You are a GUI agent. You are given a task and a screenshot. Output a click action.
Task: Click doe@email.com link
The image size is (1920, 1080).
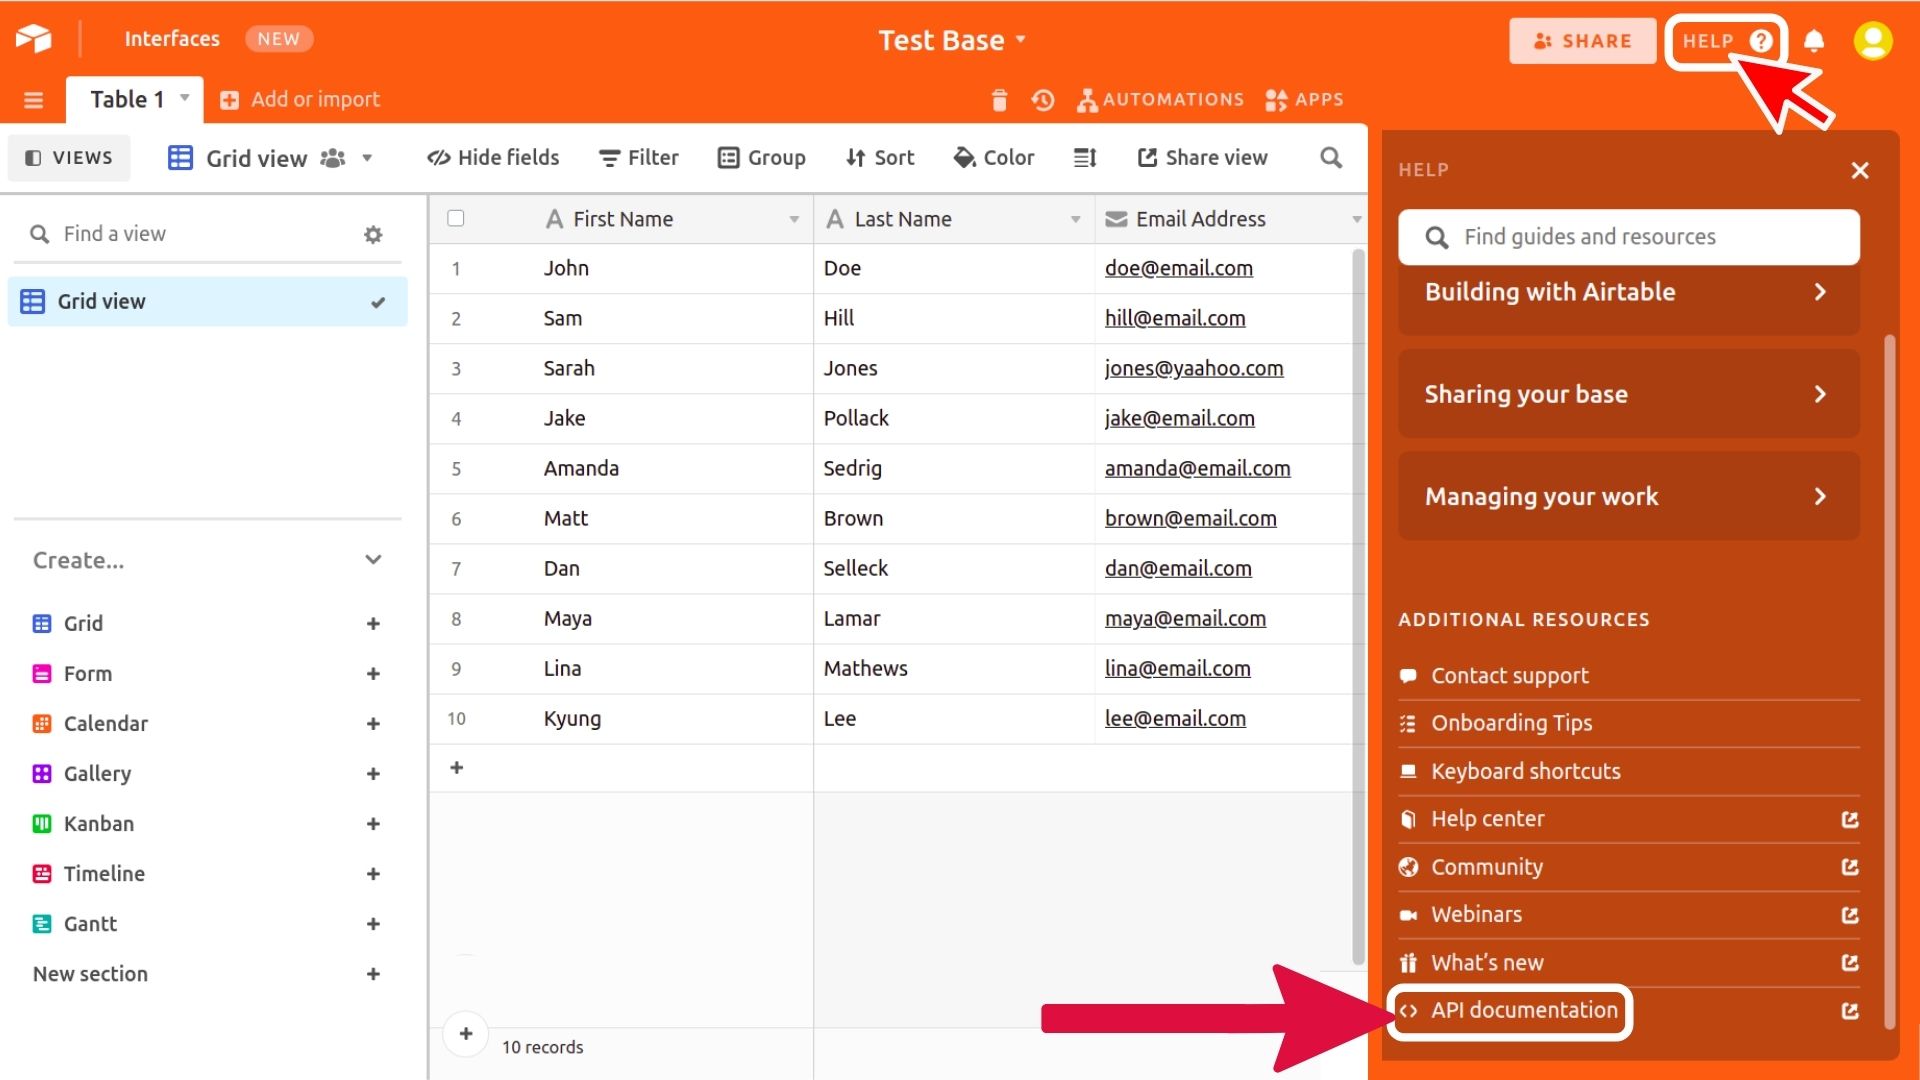coord(1178,269)
